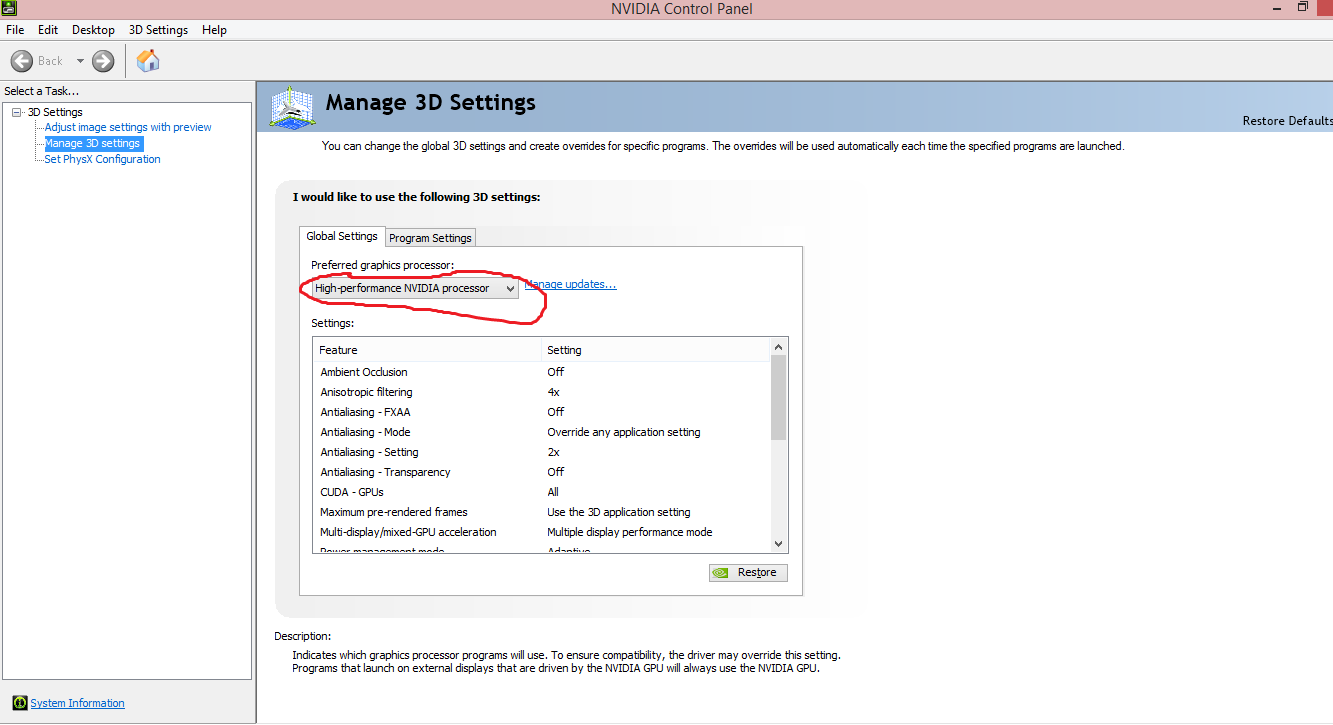Select Adjust image settings with preview
The image size is (1333, 725).
(x=128, y=127)
